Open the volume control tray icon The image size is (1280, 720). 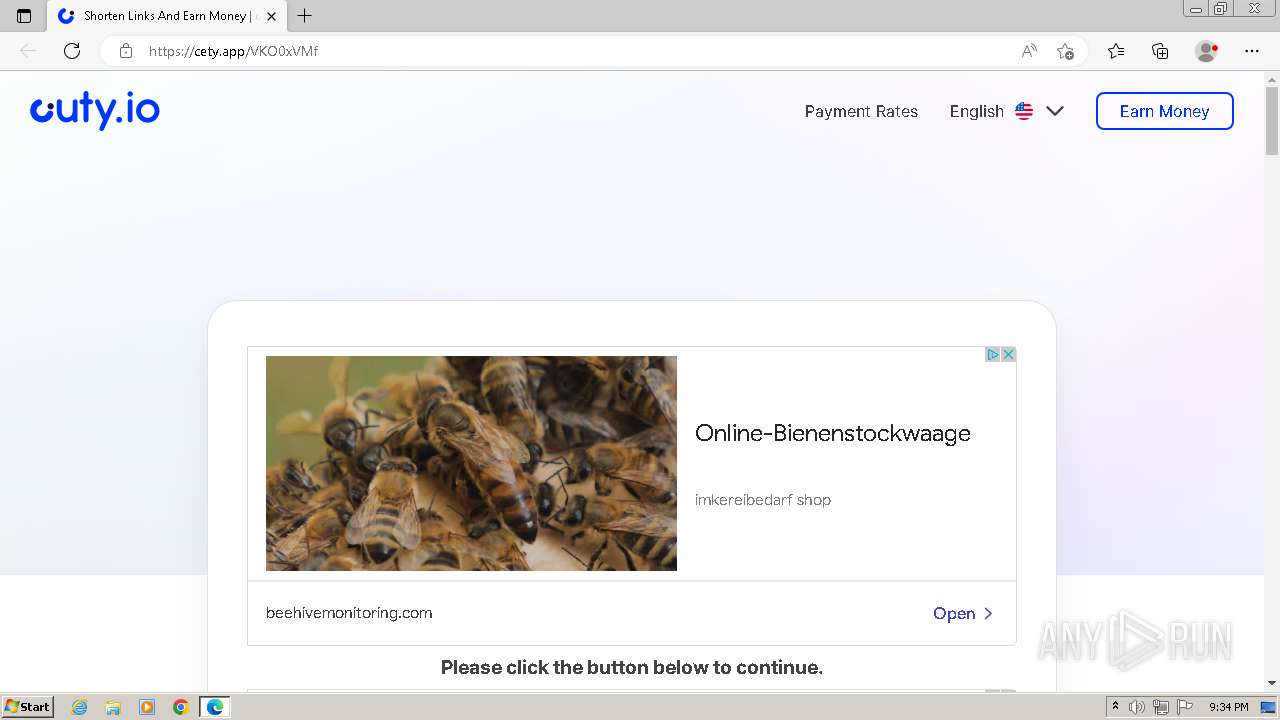1138,707
